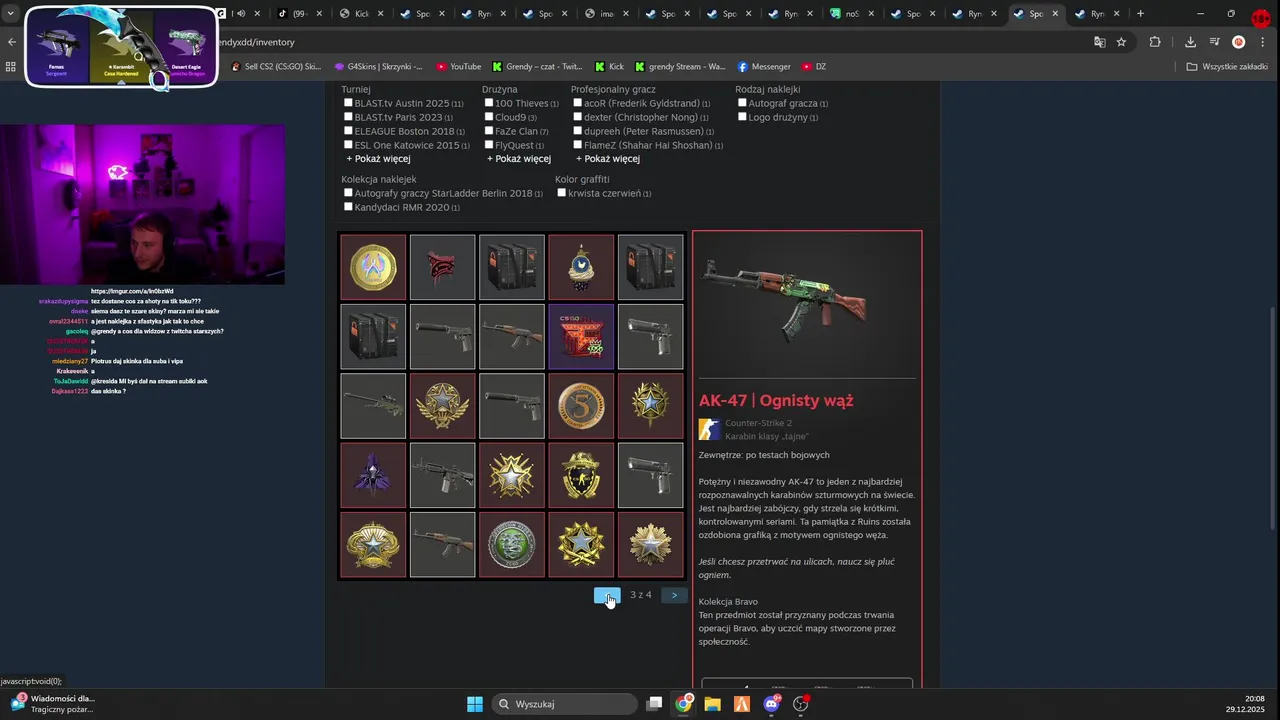This screenshot has width=1280, height=720.
Task: Tick the 100 Thieves team checkbox
Action: pyautogui.click(x=489, y=103)
